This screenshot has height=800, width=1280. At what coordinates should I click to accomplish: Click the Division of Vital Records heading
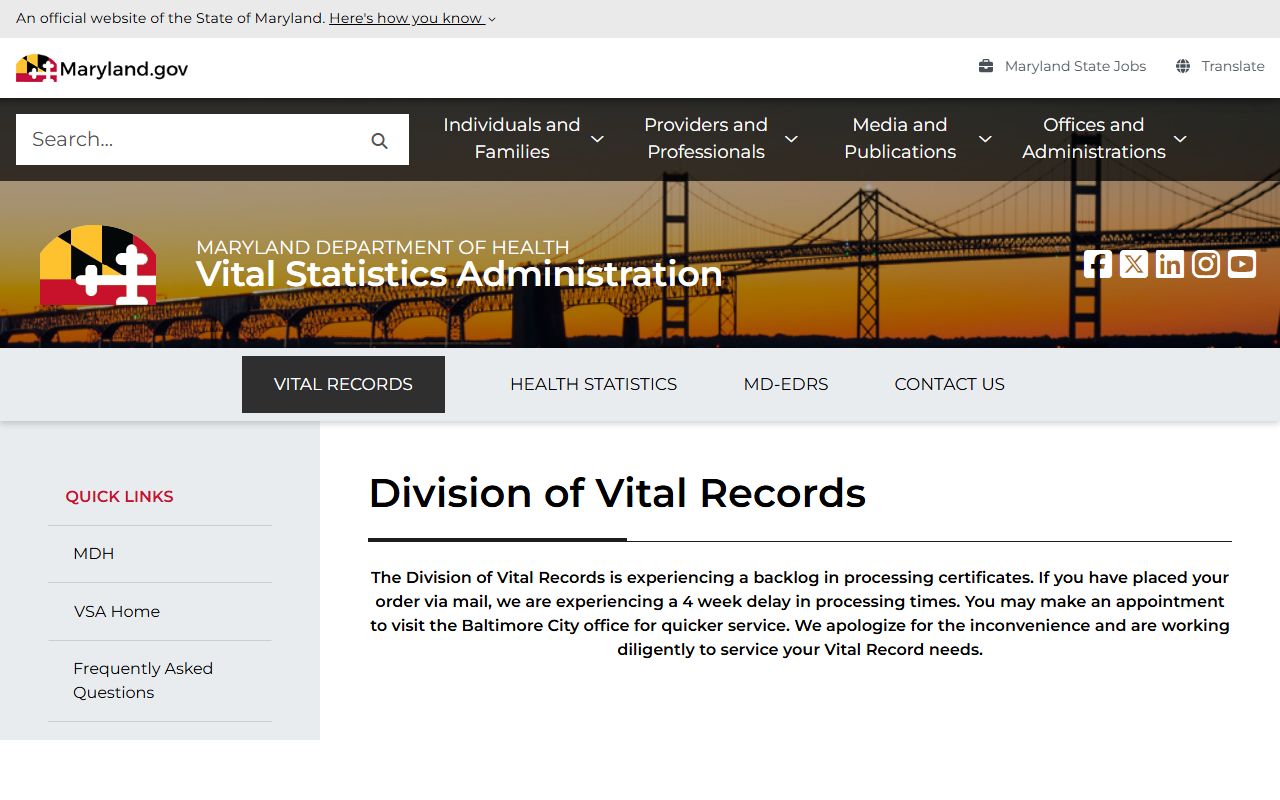pos(617,493)
